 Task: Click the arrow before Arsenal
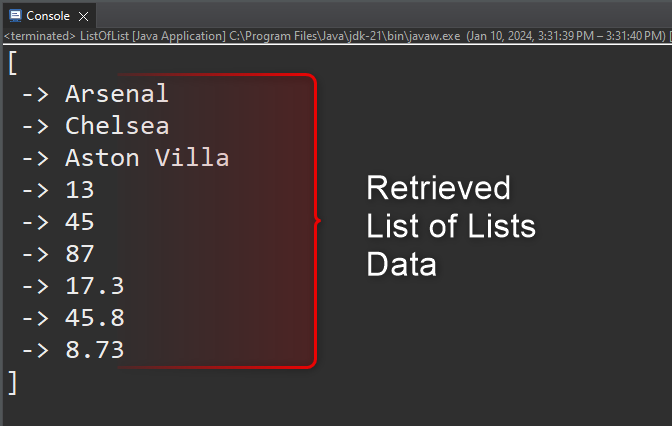click(35, 94)
